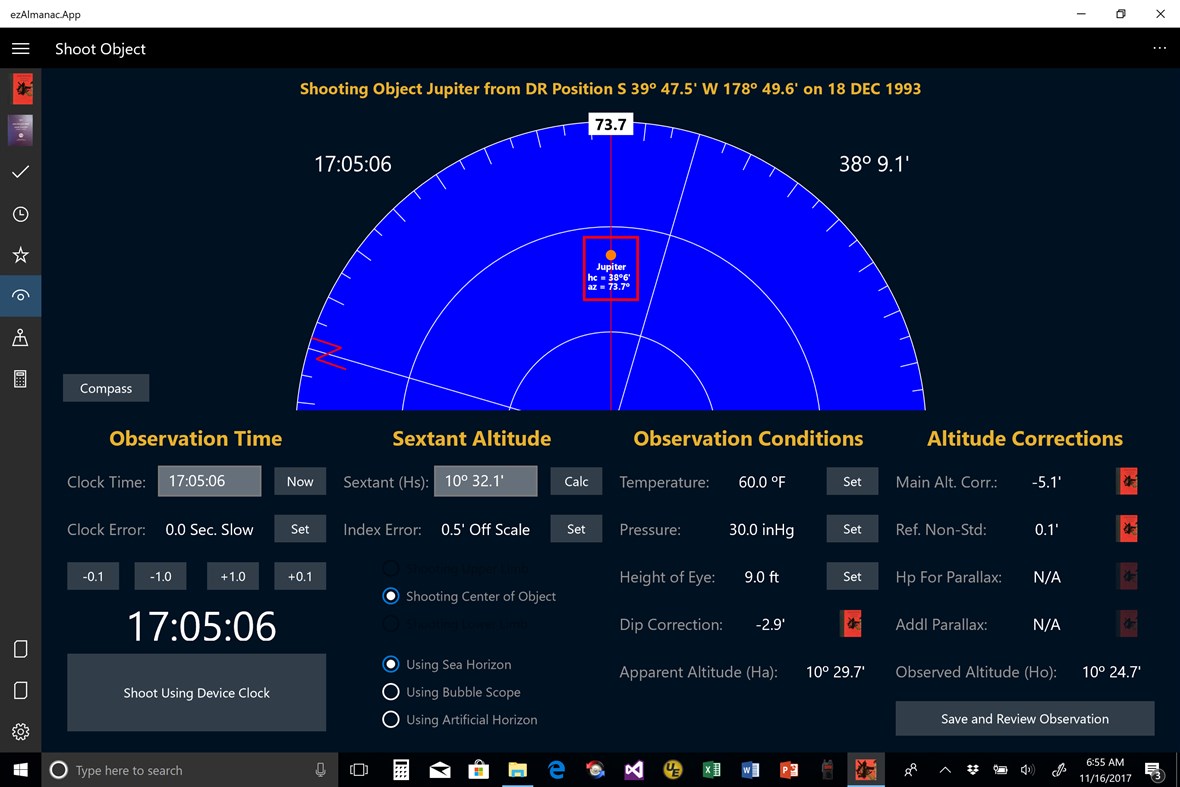Select the star icon in the left sidebar
This screenshot has width=1180, height=787.
pos(20,255)
